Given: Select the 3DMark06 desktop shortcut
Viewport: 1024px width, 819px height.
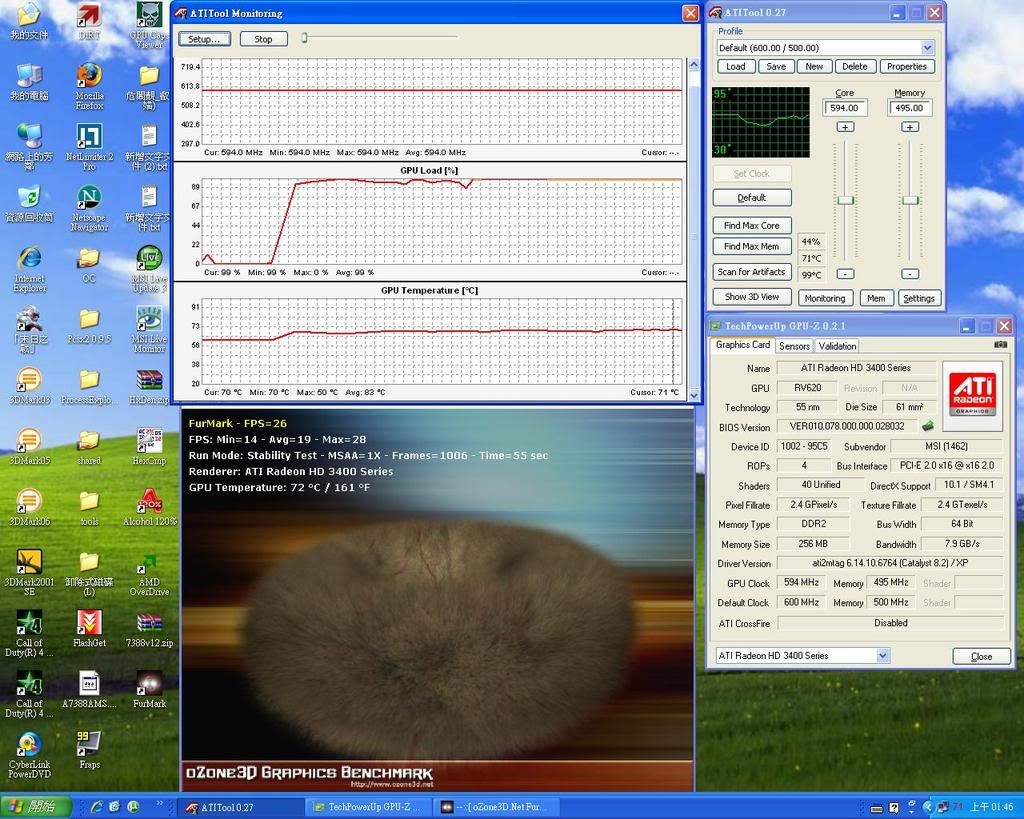Looking at the screenshot, I should click(x=29, y=506).
